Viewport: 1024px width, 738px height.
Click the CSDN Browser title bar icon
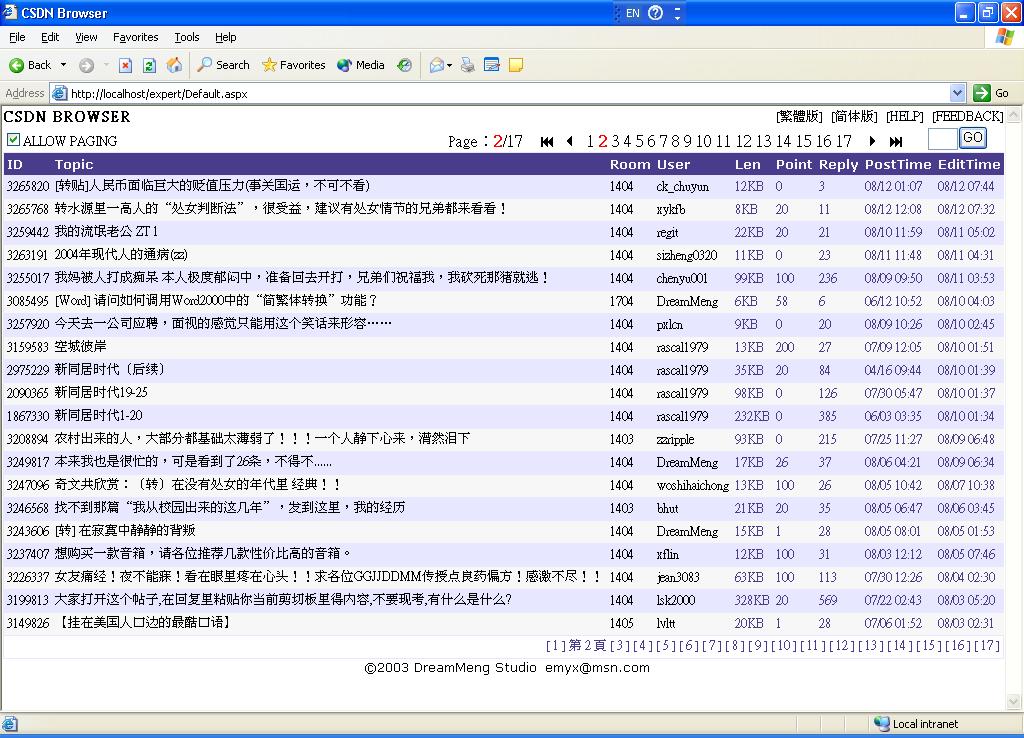(10, 12)
